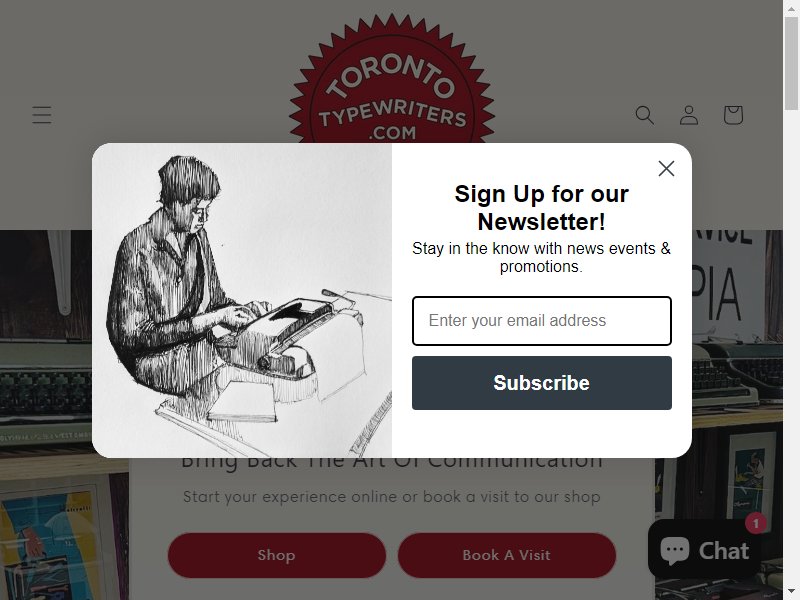Click the red chat notification badge
The height and width of the screenshot is (600, 800).
point(756,523)
